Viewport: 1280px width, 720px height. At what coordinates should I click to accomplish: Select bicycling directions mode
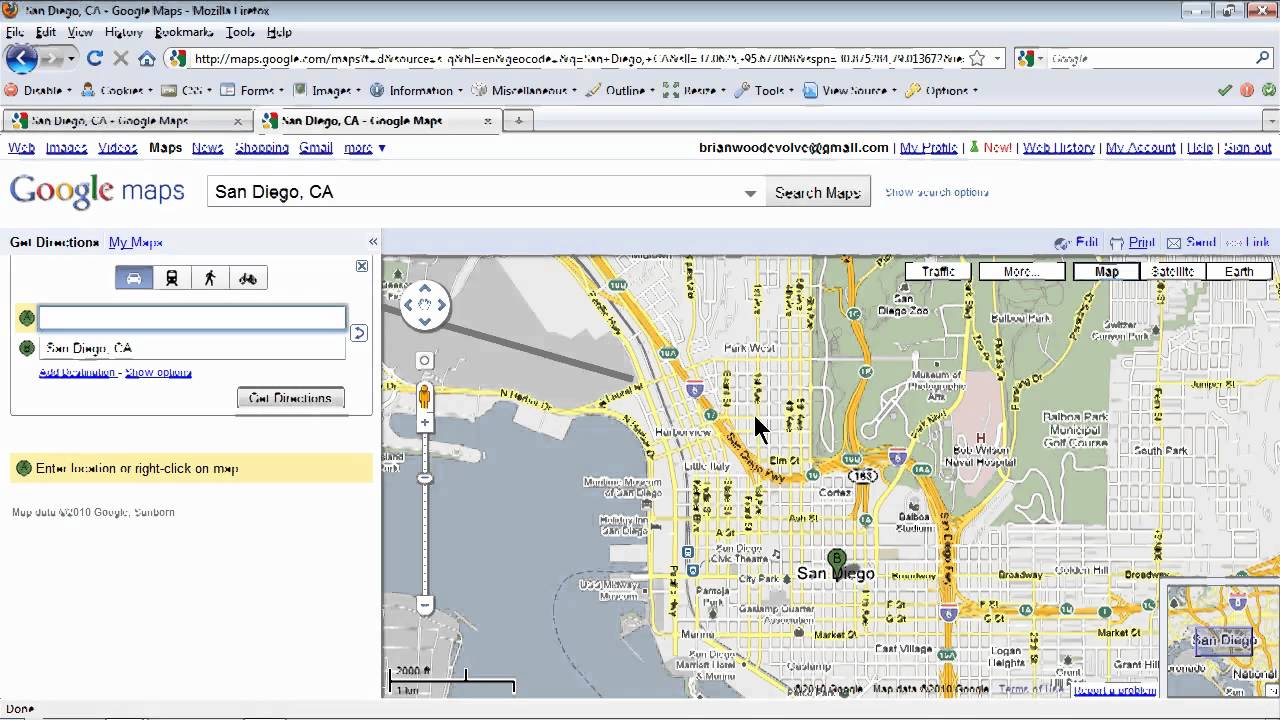point(248,278)
